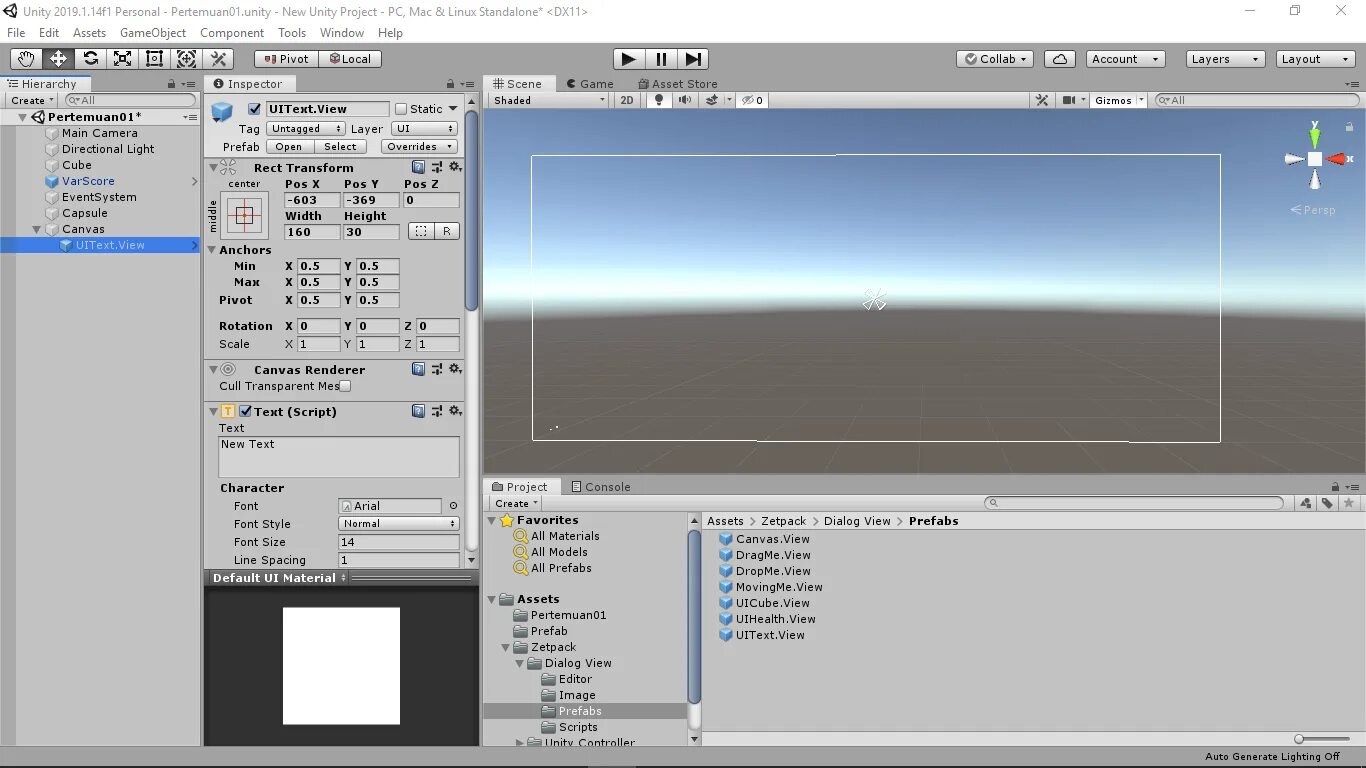Click search by label icon in Project
Image resolution: width=1366 pixels, height=768 pixels.
pyautogui.click(x=1327, y=503)
